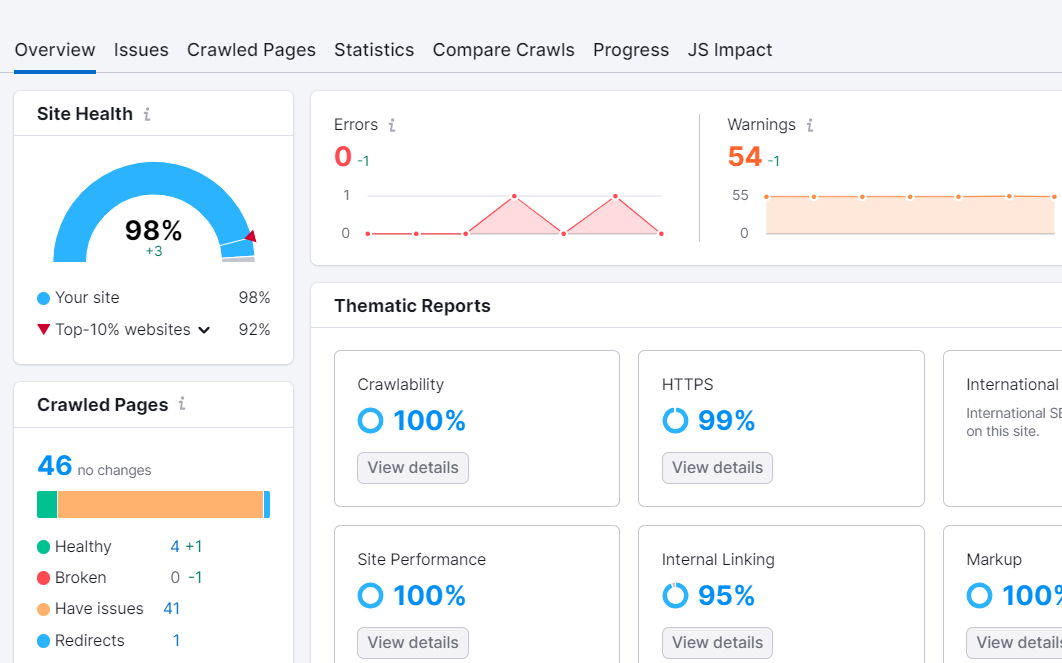Click the Warnings count of 54
1062x663 pixels.
(745, 157)
